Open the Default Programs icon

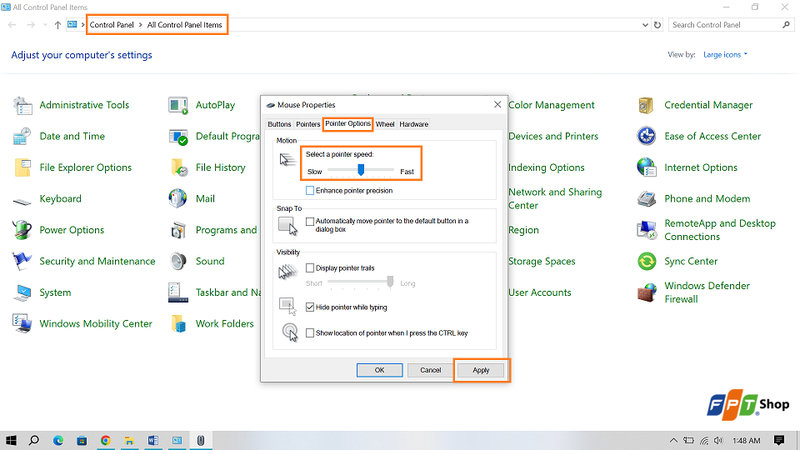click(x=178, y=137)
